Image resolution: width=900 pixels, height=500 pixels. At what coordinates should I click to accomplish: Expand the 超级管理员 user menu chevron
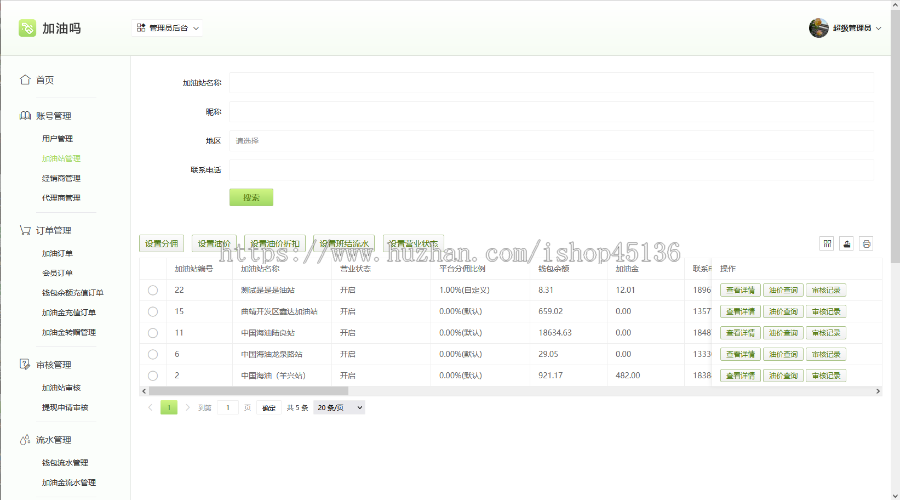point(879,28)
